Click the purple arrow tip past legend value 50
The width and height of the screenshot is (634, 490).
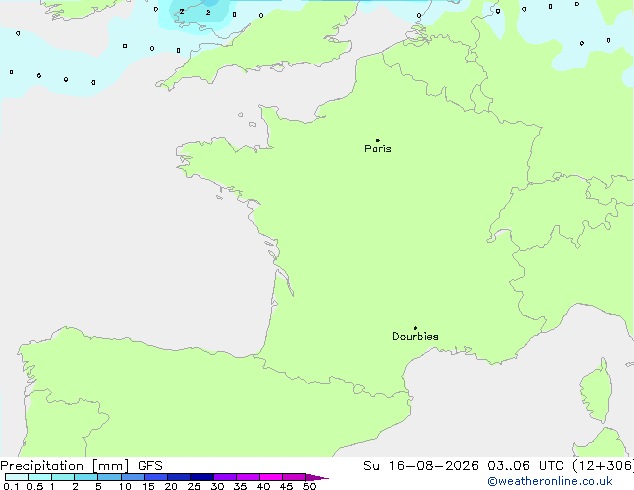[317, 477]
